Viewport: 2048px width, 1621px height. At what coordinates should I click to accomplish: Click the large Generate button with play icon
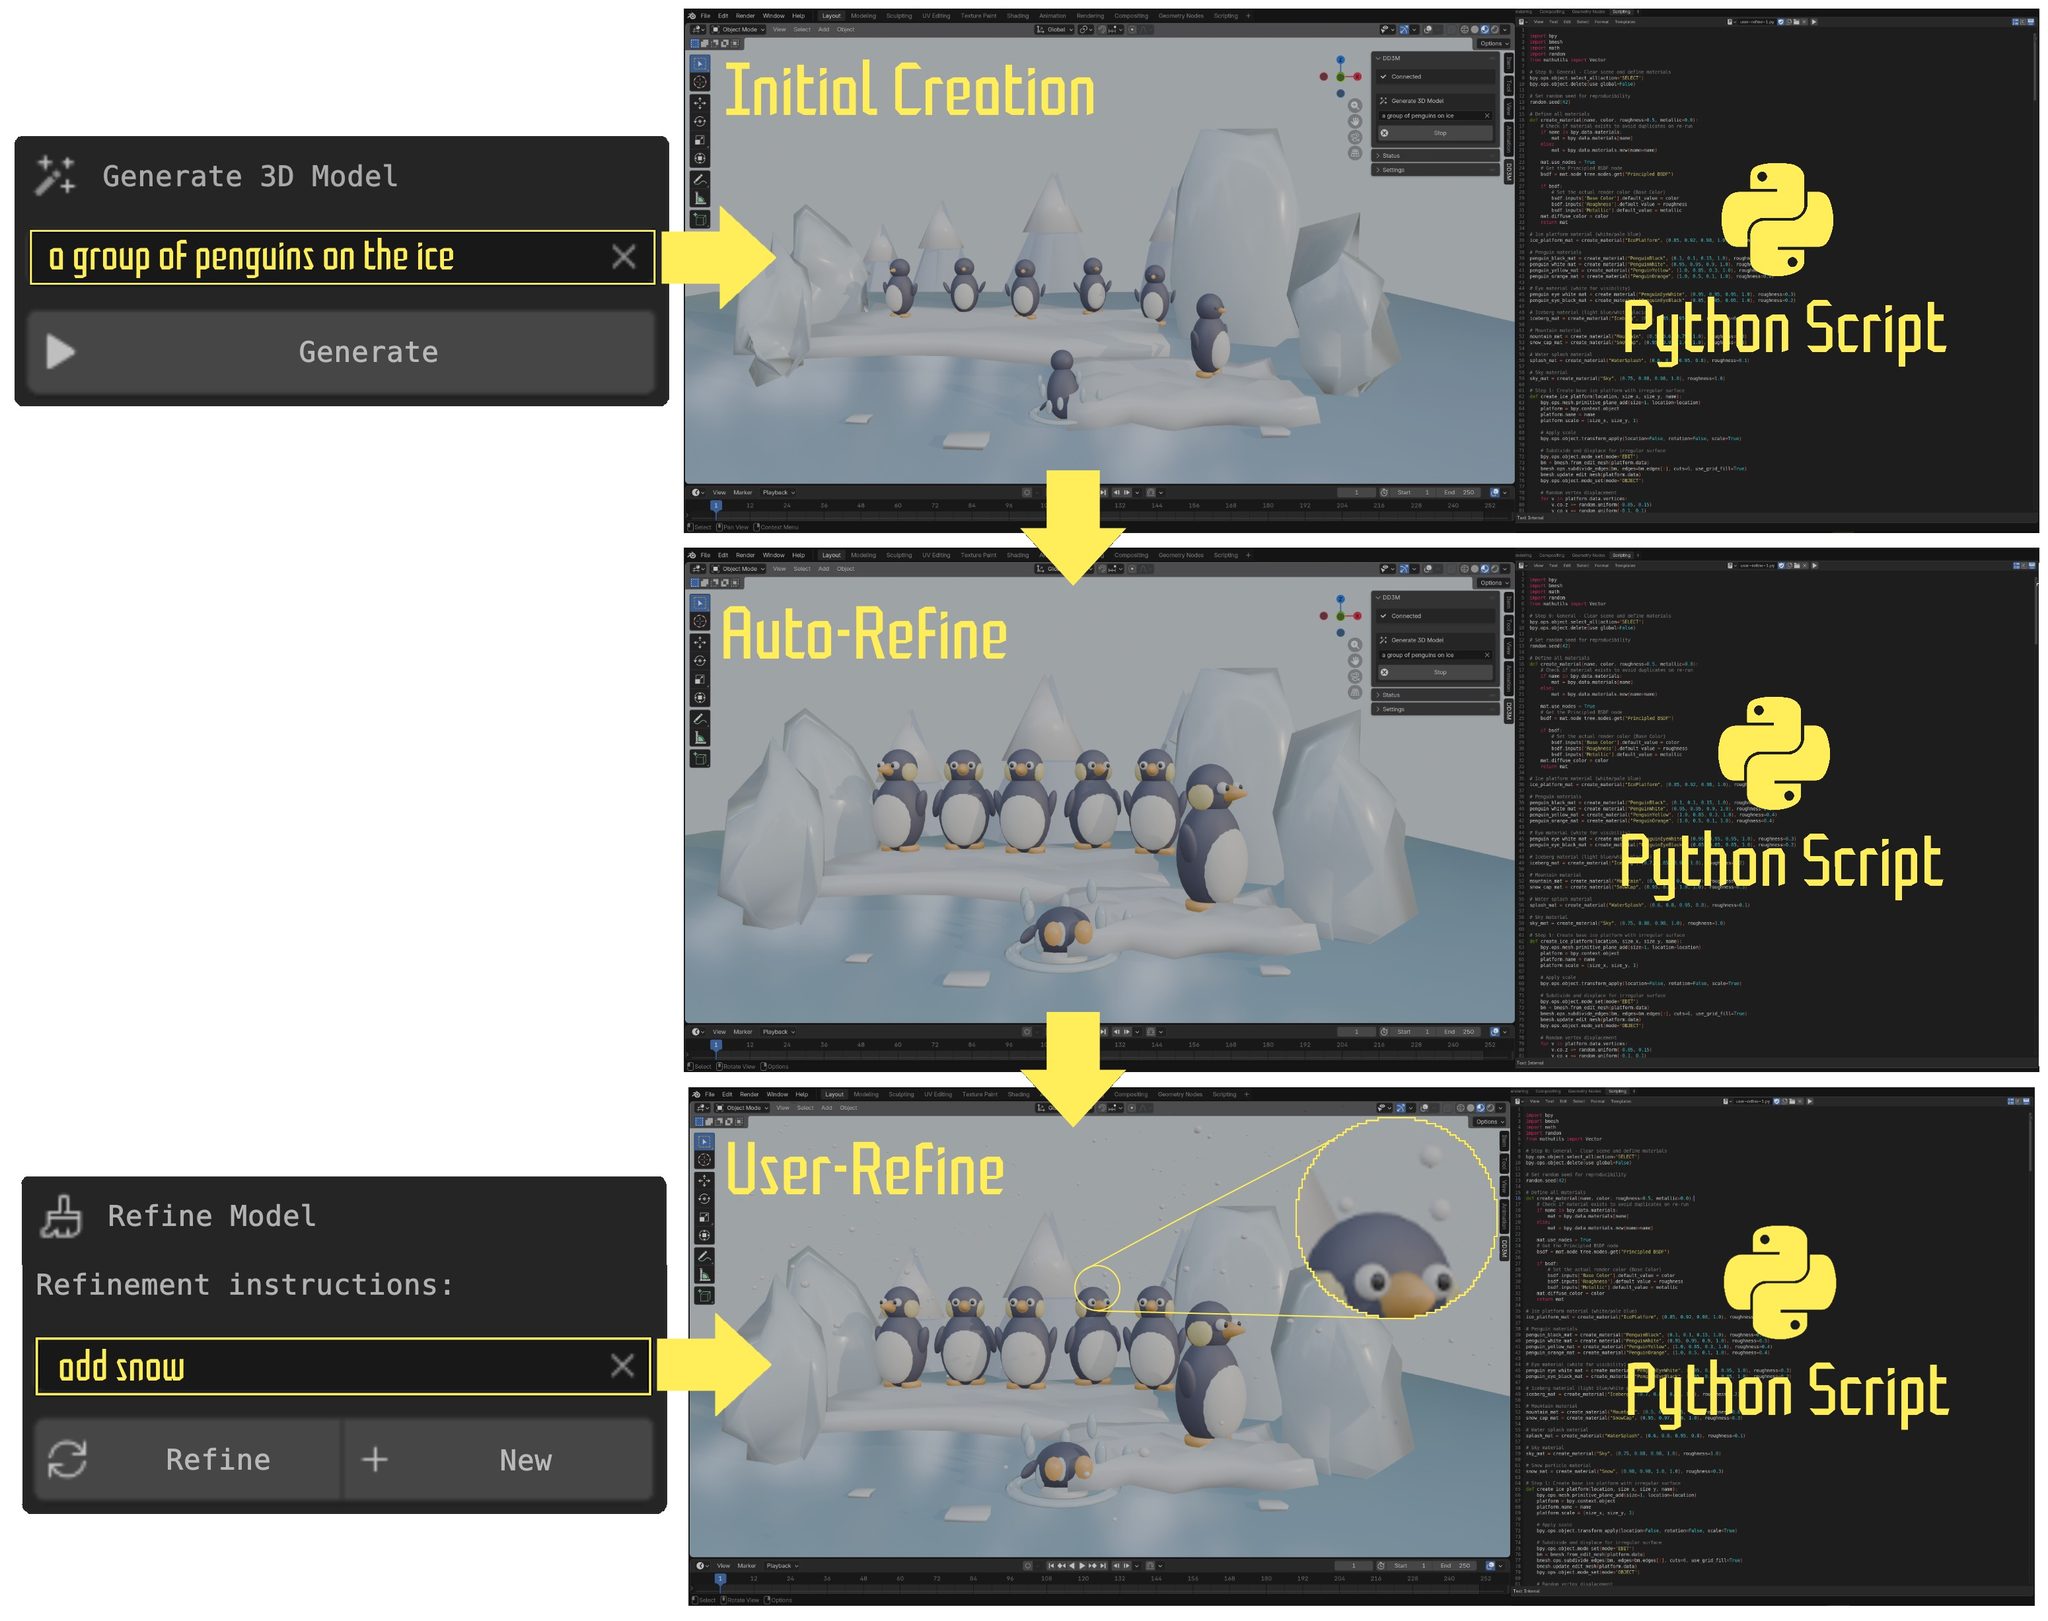[x=342, y=352]
